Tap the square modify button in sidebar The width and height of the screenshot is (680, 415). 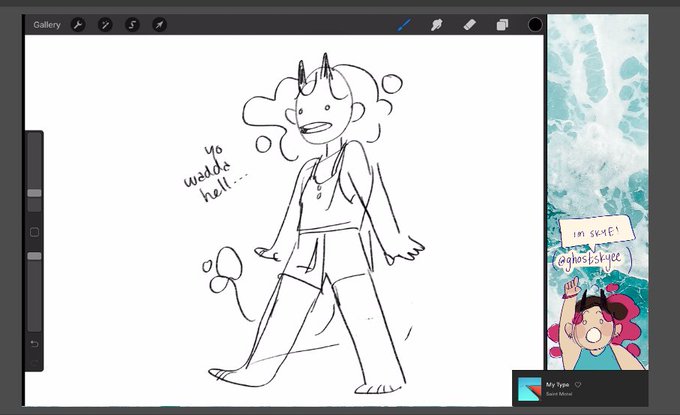[x=35, y=232]
